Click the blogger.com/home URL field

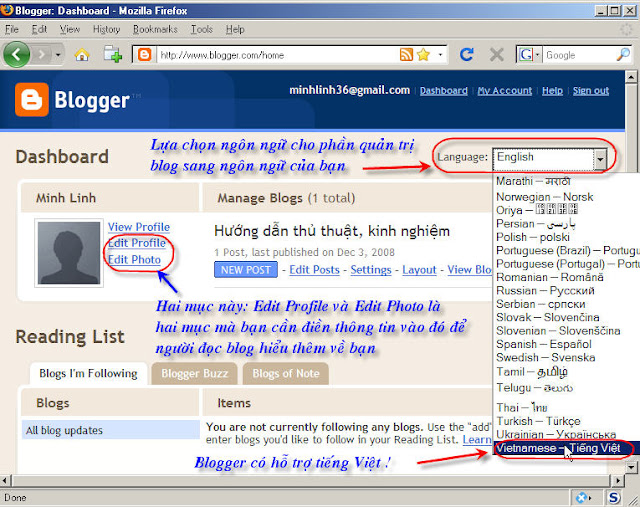point(278,55)
